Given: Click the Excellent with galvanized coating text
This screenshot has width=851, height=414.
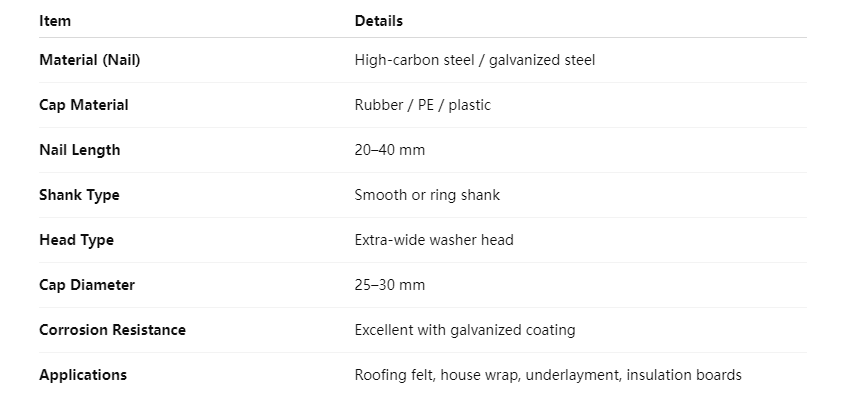Looking at the screenshot, I should 465,330.
